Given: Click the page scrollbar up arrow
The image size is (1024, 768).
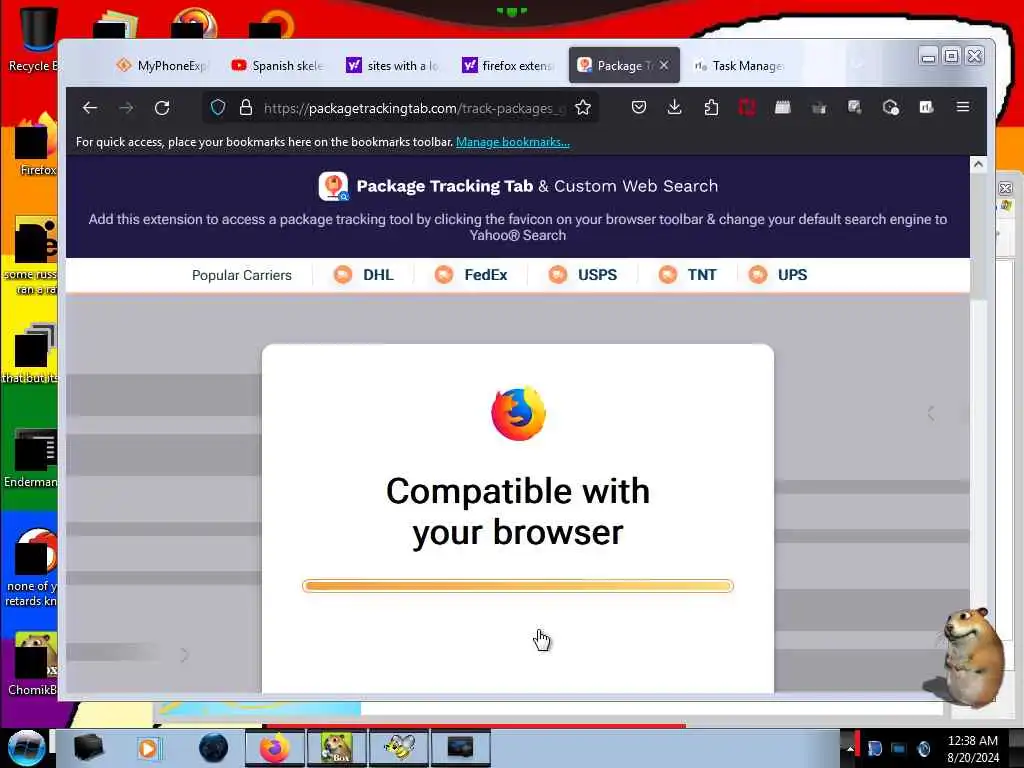Looking at the screenshot, I should 978,164.
